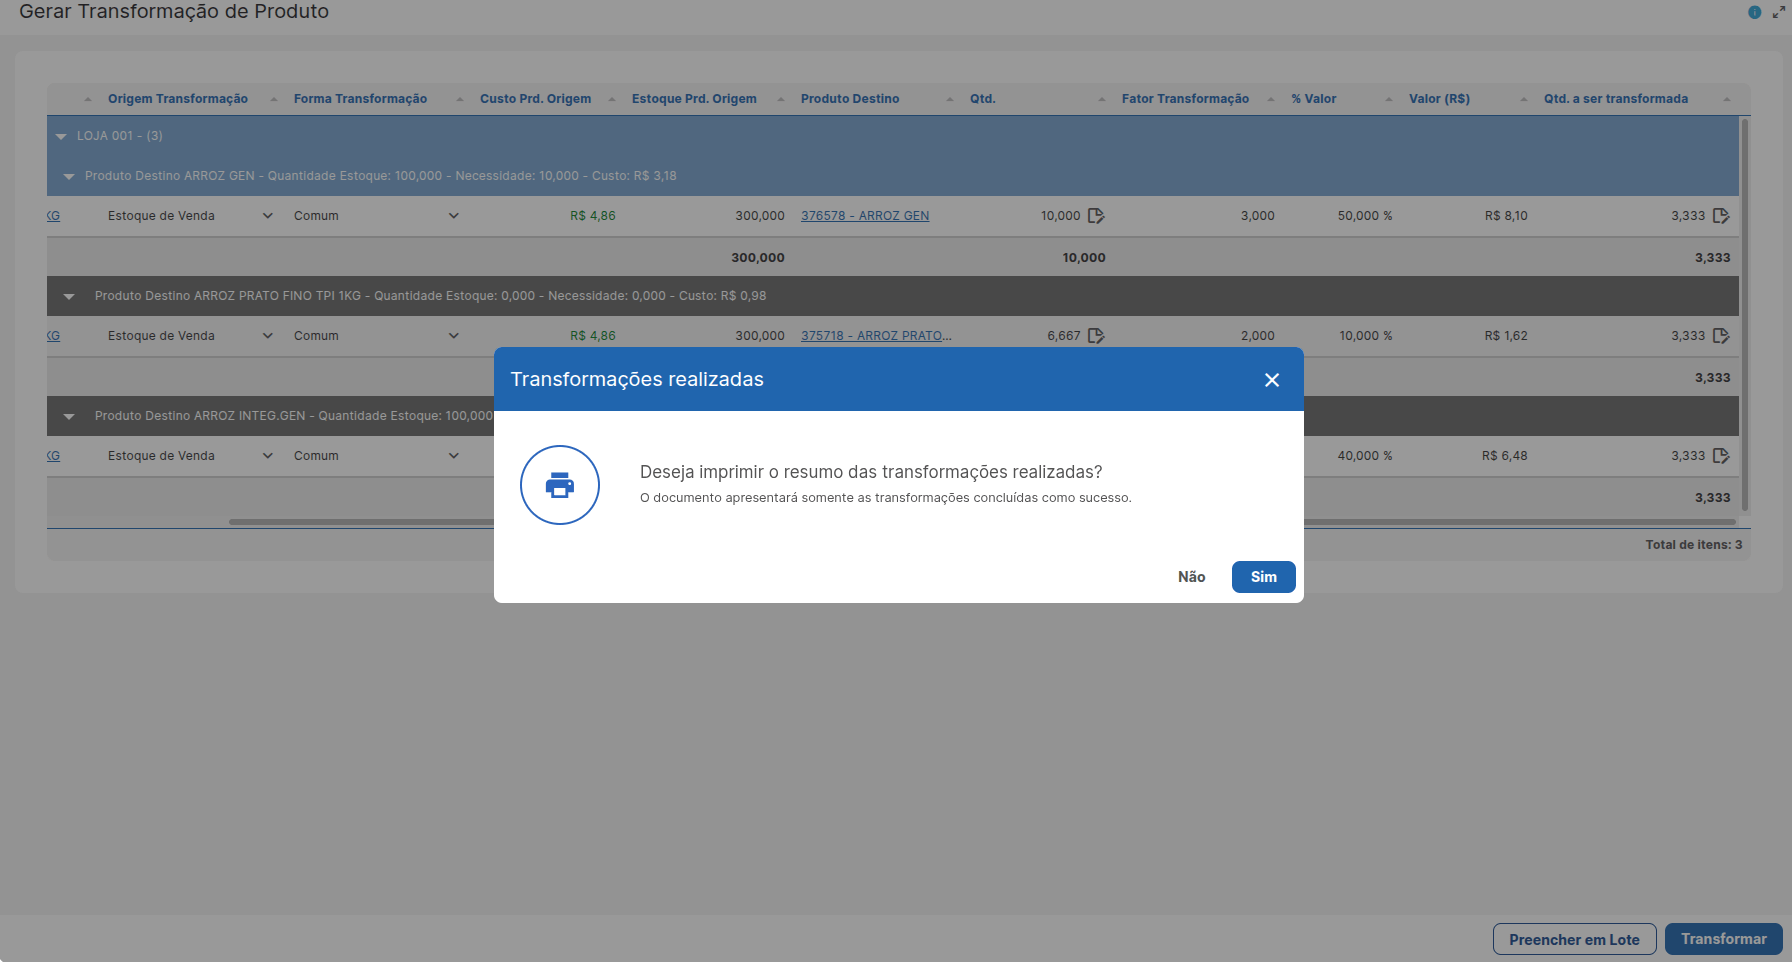1792x962 pixels.
Task: Decline printing with the Não button
Action: pos(1191,577)
